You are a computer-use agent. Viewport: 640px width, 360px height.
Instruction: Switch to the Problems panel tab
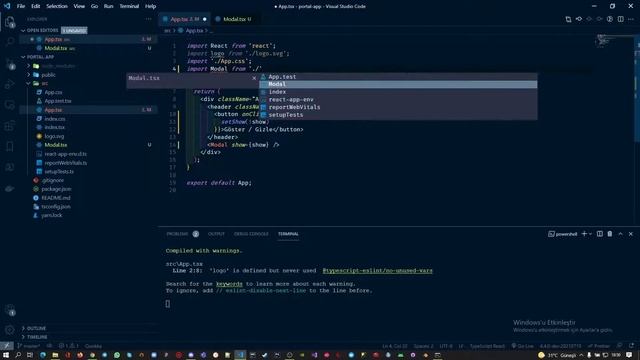point(182,234)
